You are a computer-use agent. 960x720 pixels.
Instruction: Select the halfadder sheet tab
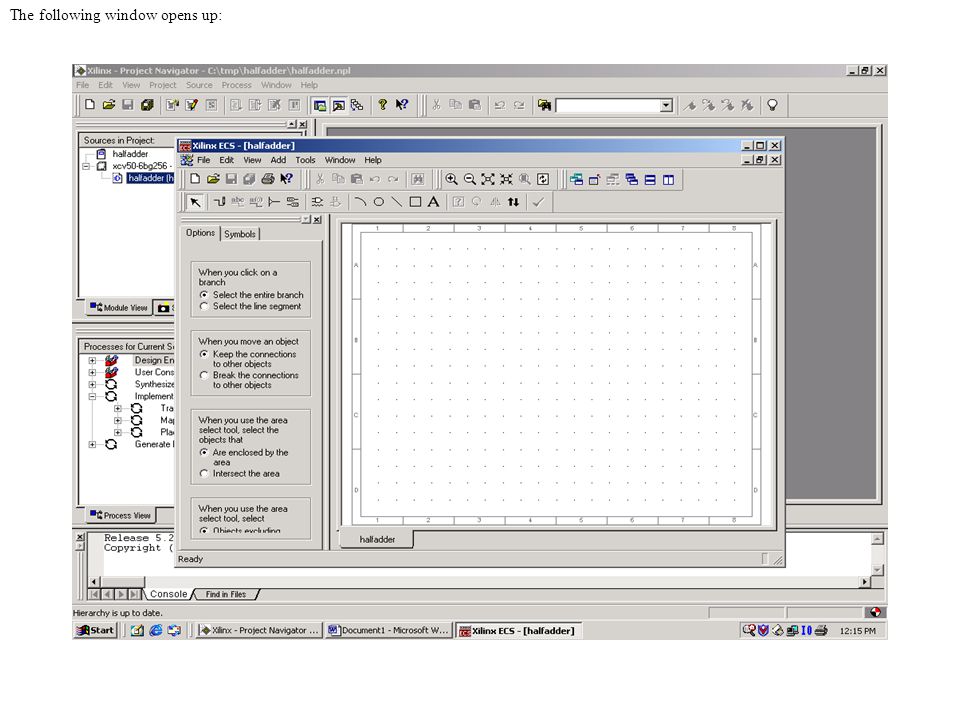pyautogui.click(x=377, y=539)
